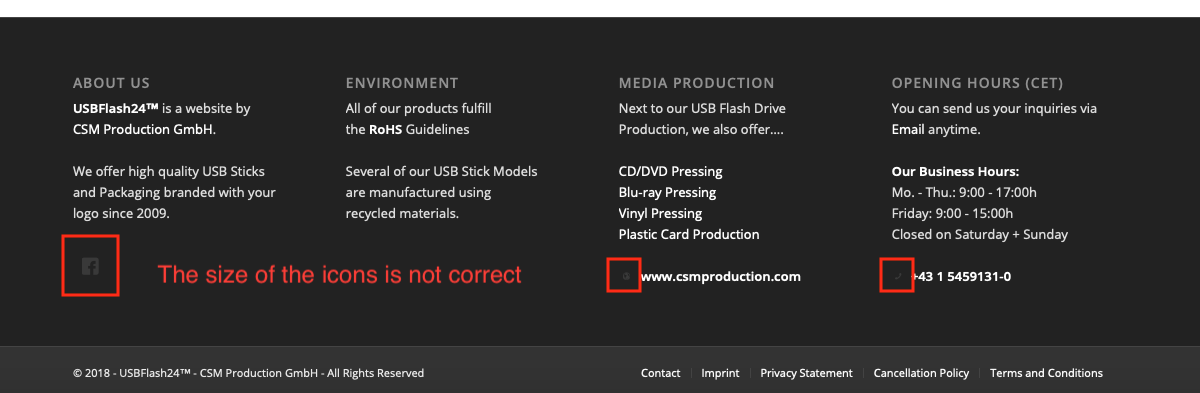This screenshot has width=1200, height=393.
Task: Click the Media Production heading
Action: (x=696, y=83)
